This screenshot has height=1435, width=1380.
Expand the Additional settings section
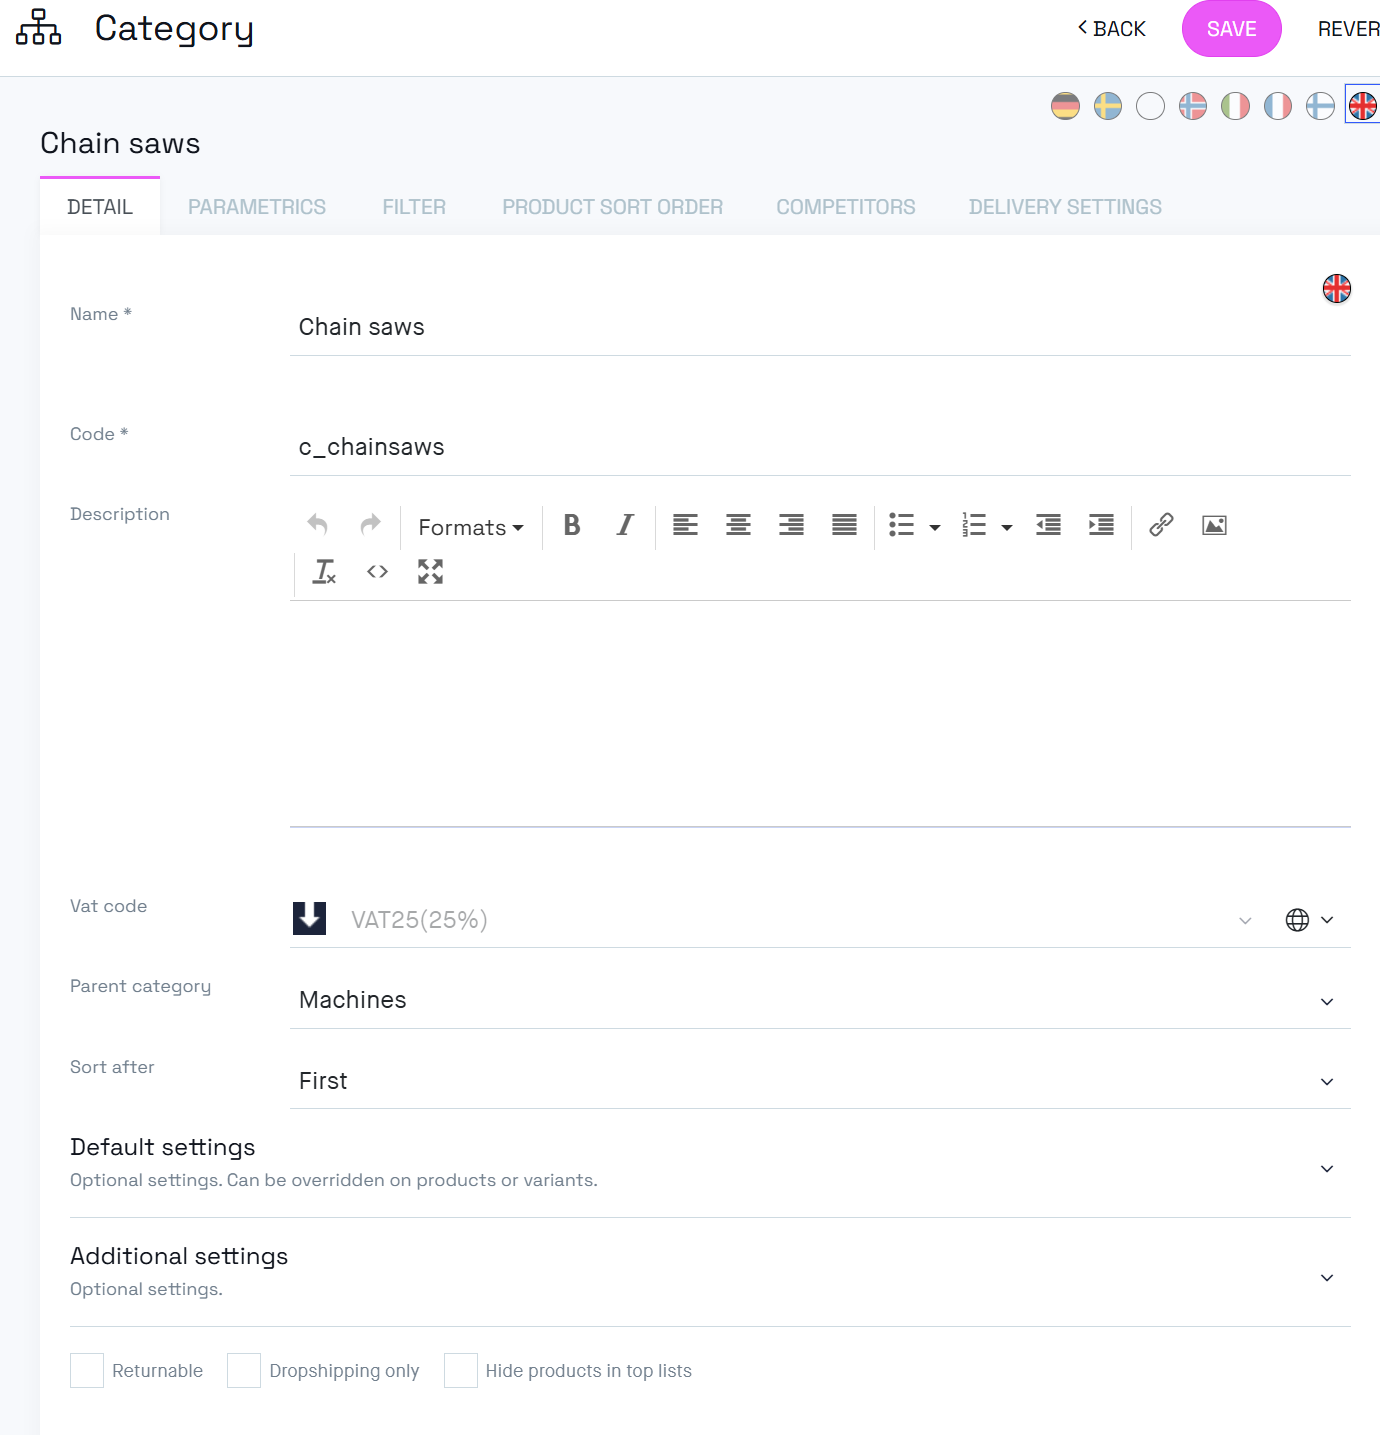tap(710, 1272)
